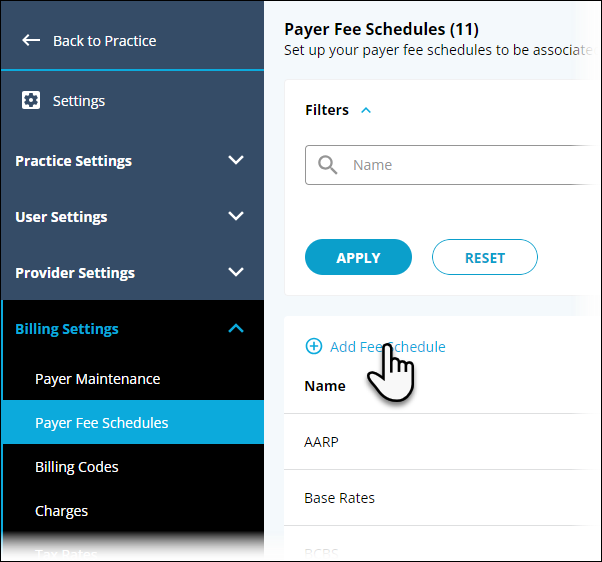
Task: Click the Settings gear icon
Action: 31,101
